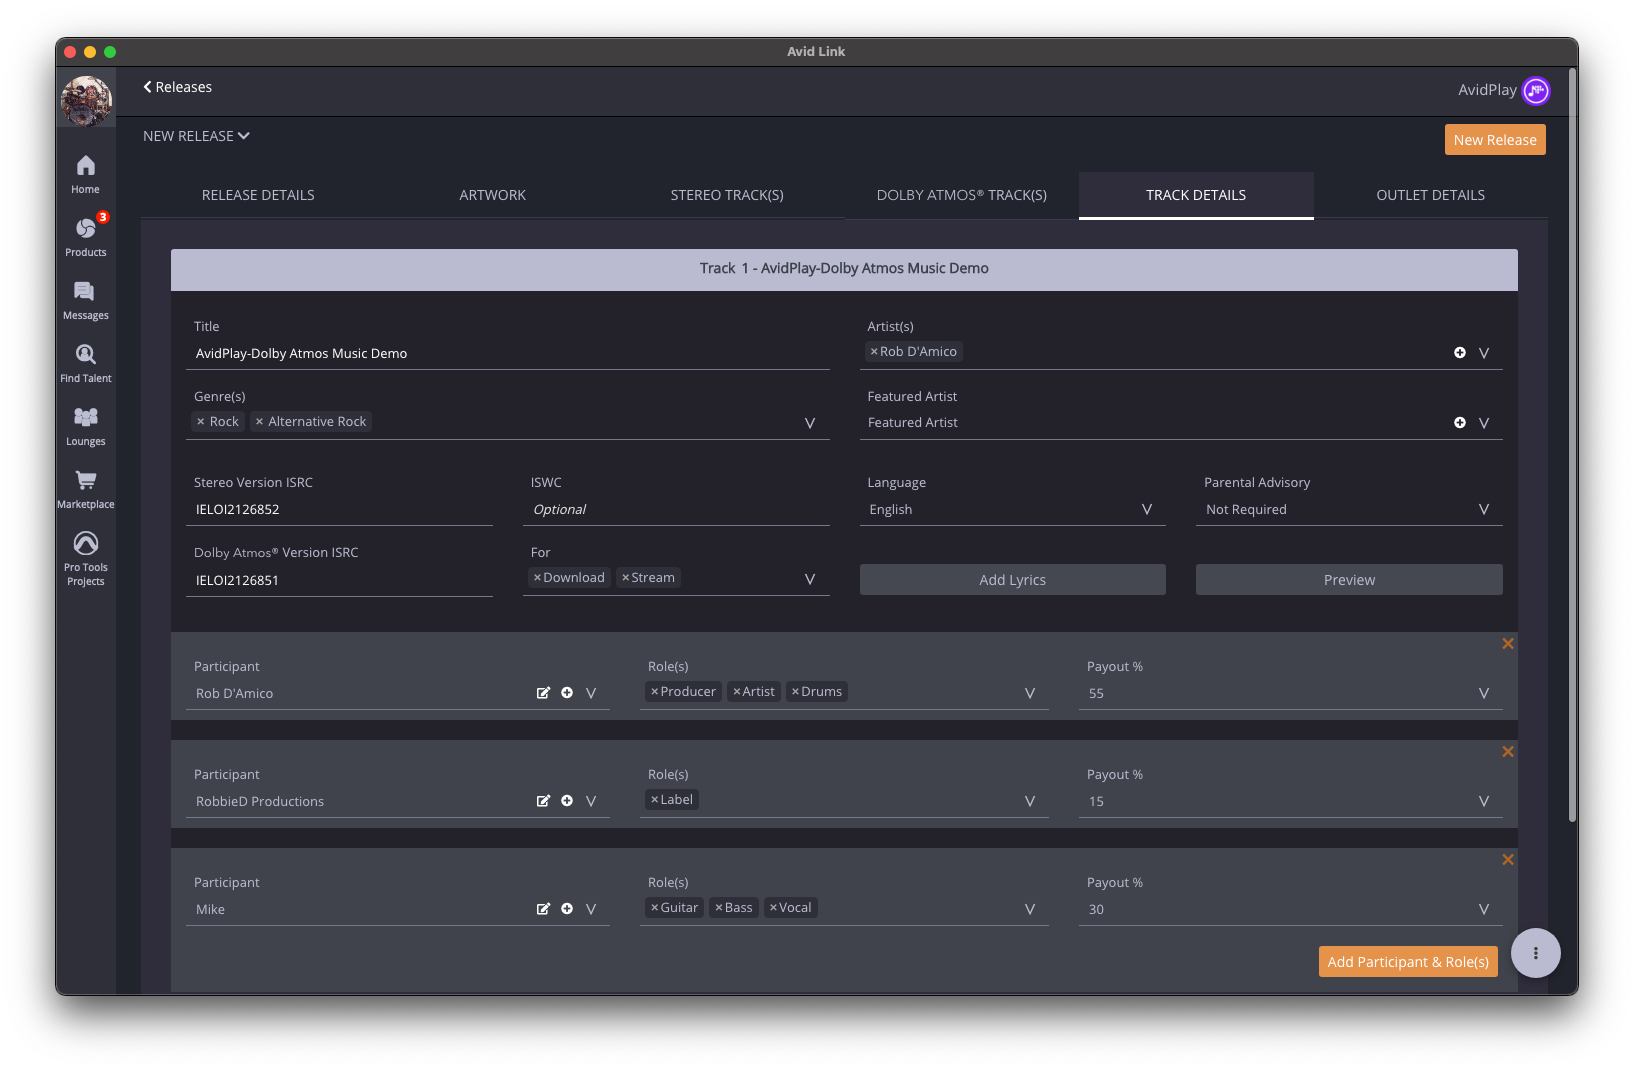Switch to the OUTLET DETAILS tab
1634x1069 pixels.
(x=1430, y=195)
